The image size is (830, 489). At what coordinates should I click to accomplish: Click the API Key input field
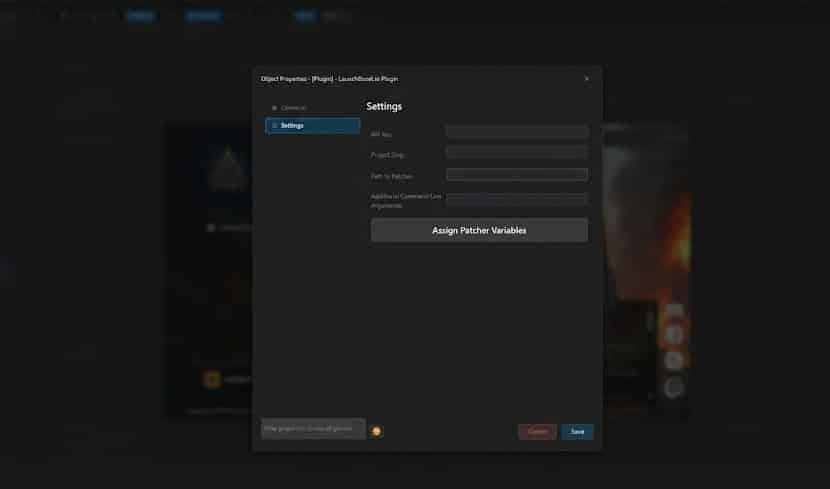click(517, 132)
